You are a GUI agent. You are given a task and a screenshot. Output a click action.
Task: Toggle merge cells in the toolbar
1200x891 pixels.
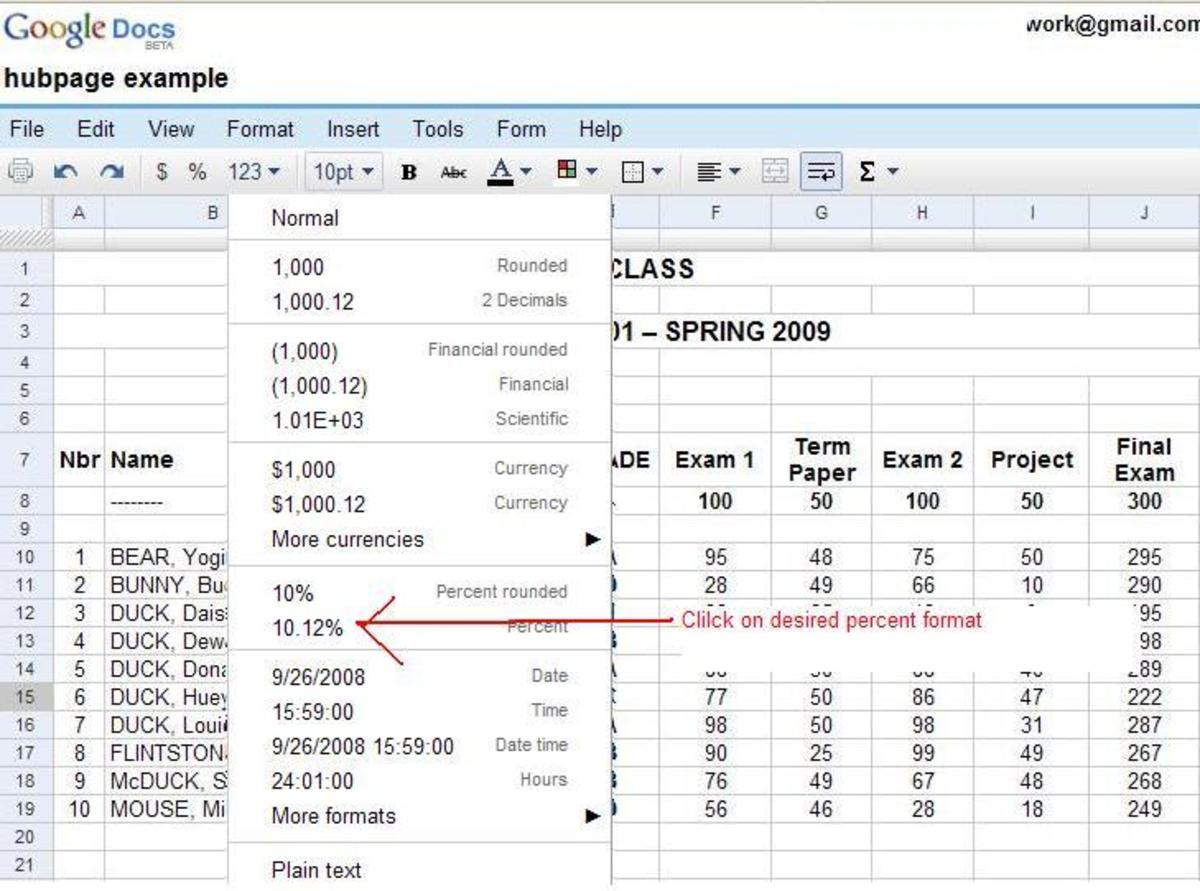tap(775, 170)
